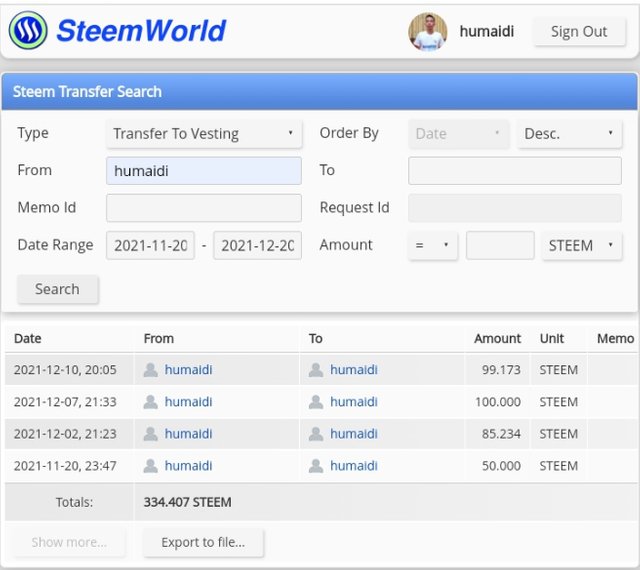Open the Order By Date dropdown
Screen dimensions: 640x570
click(x=458, y=134)
